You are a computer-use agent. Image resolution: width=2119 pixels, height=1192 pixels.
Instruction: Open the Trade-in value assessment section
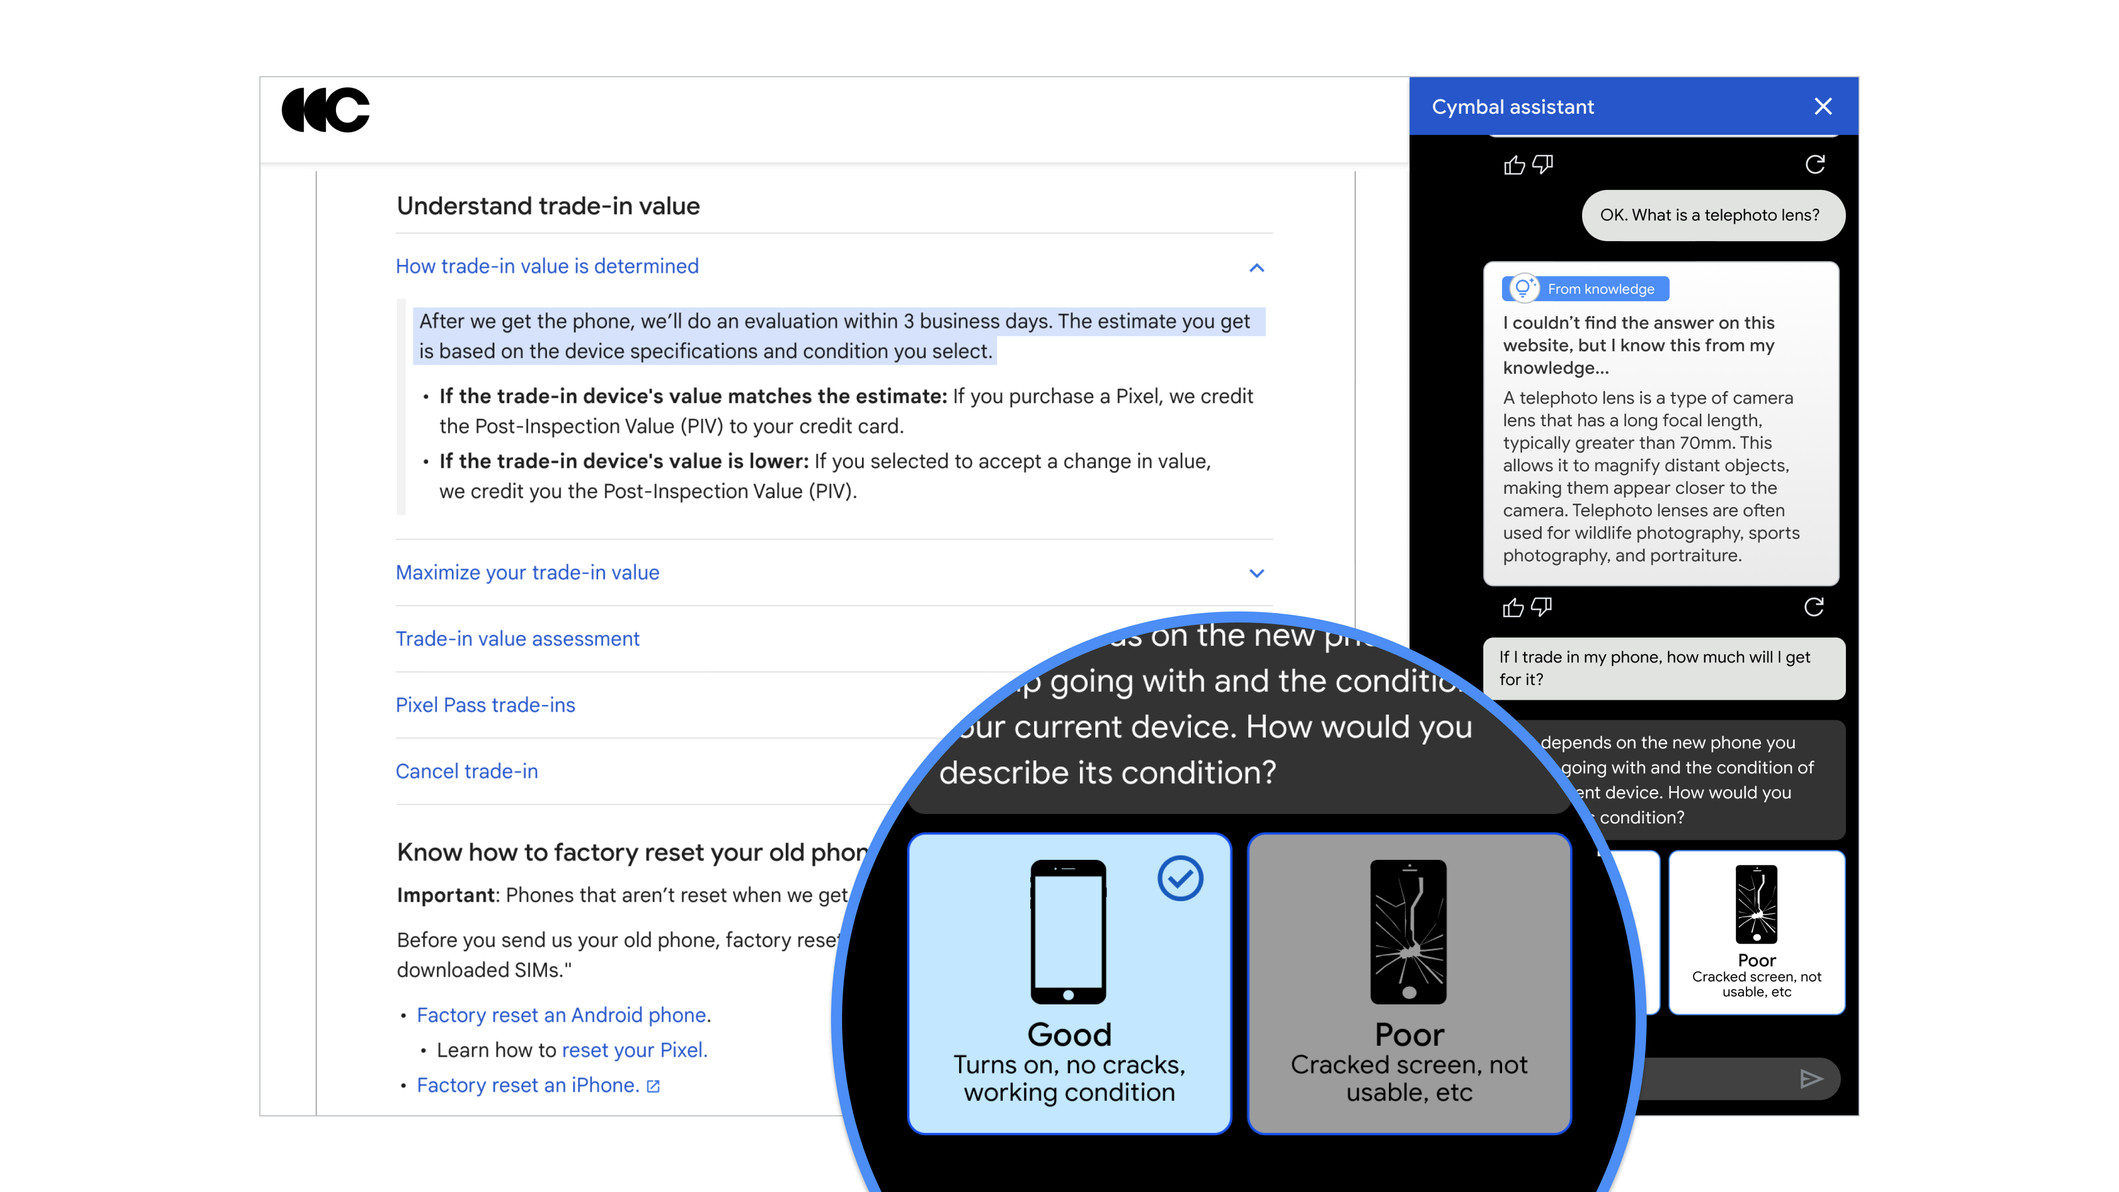(x=517, y=638)
